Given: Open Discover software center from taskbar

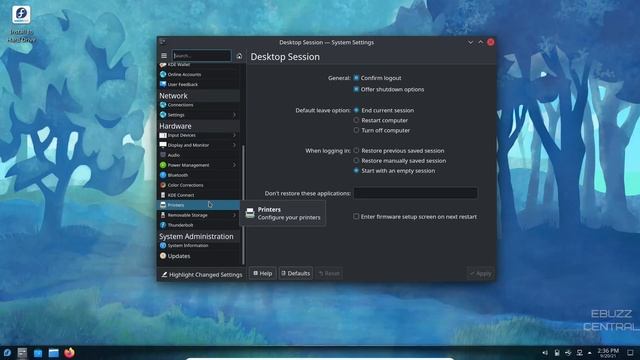Looking at the screenshot, I should (x=38, y=353).
